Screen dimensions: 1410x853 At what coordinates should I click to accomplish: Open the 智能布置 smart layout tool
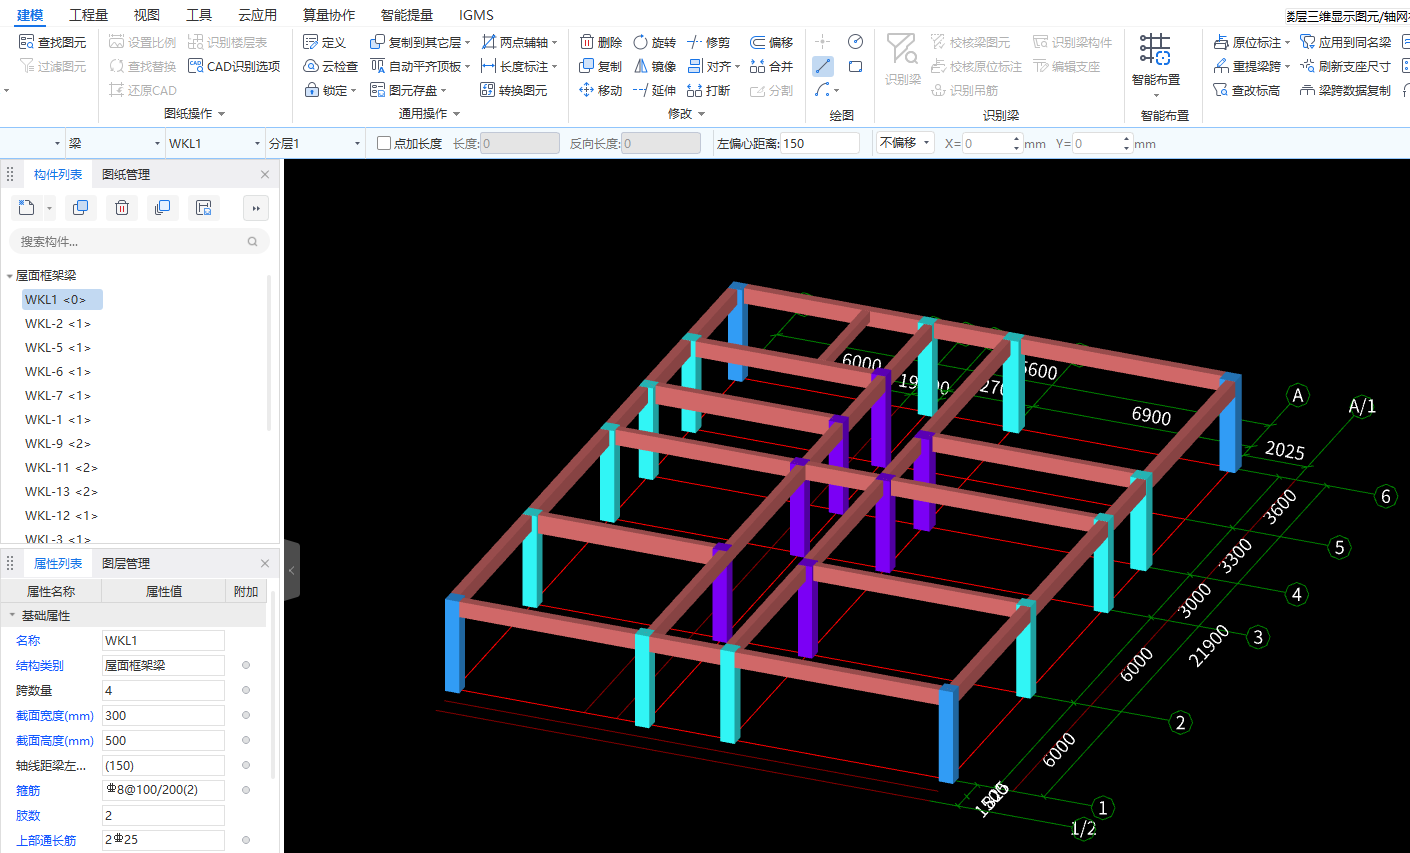(1155, 59)
